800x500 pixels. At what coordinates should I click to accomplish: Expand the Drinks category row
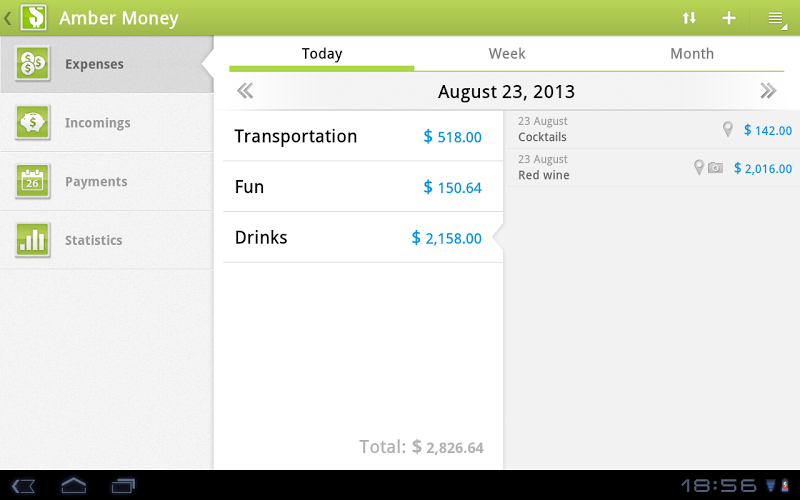click(362, 238)
